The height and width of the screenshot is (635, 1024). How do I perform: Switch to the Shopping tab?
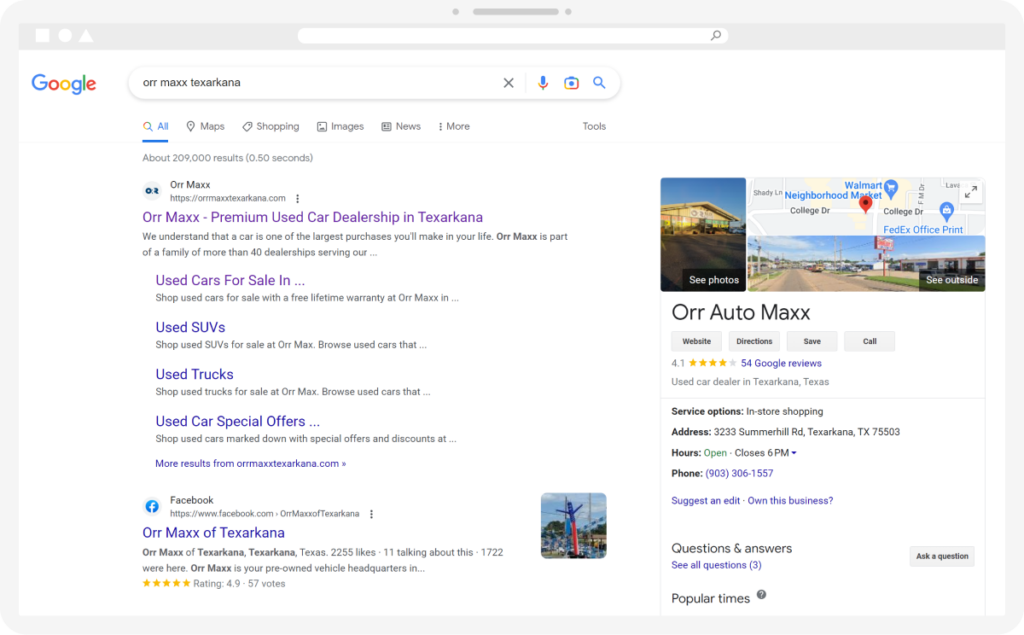[x=270, y=127]
